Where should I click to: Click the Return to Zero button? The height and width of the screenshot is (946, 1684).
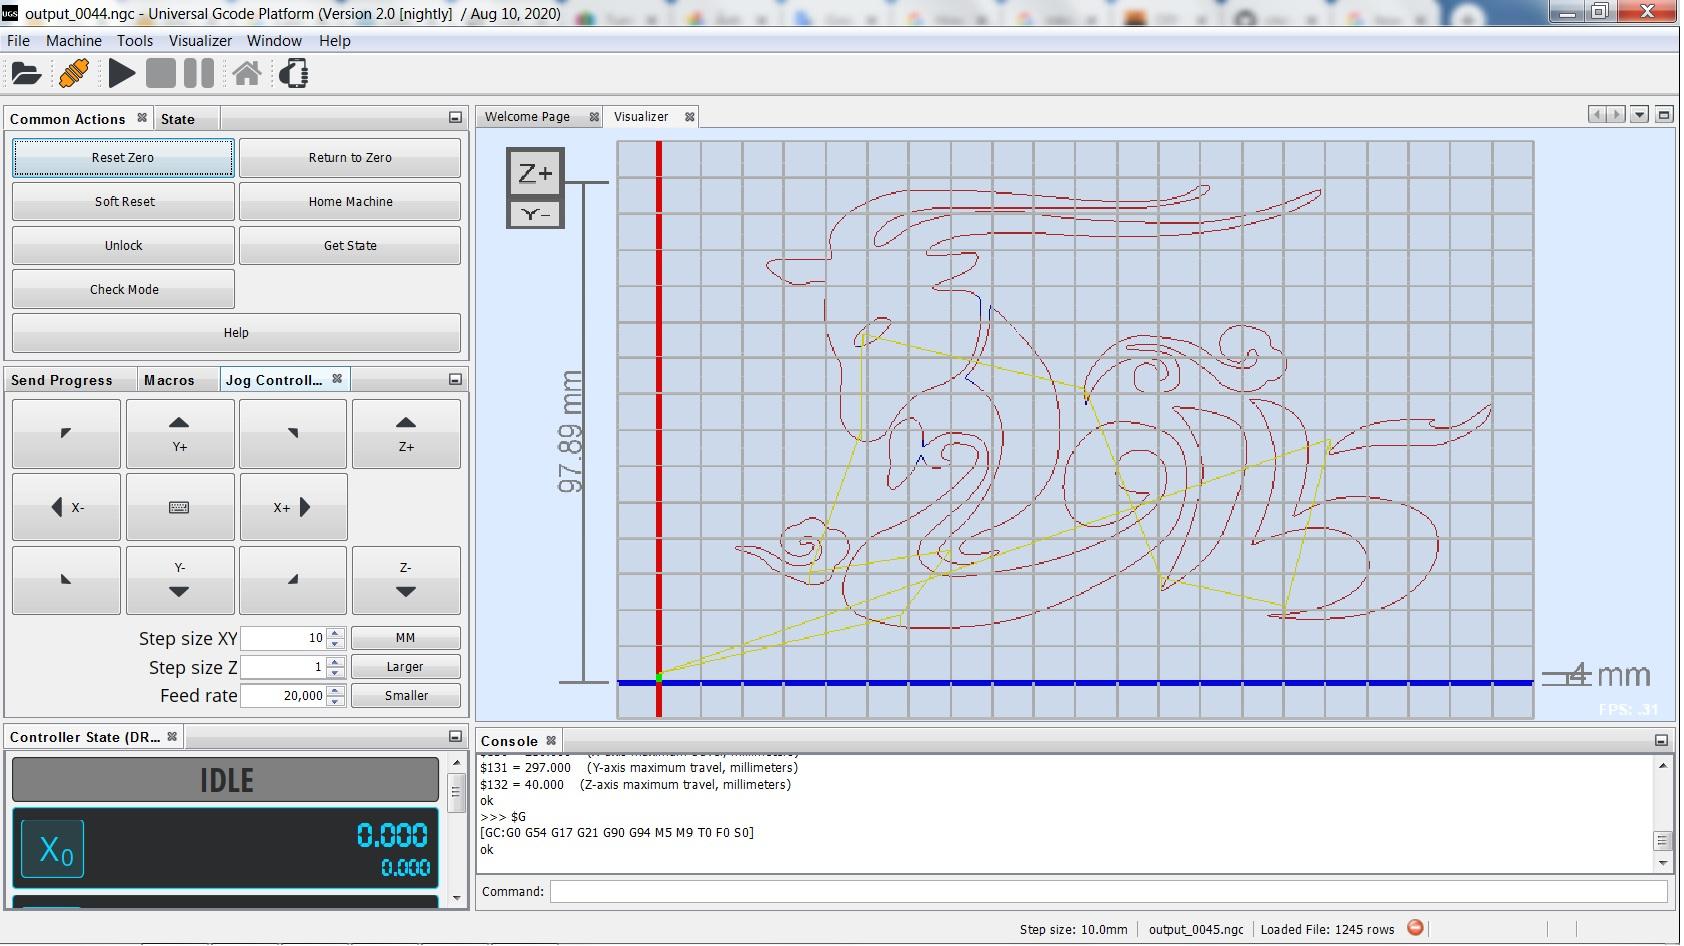point(350,158)
